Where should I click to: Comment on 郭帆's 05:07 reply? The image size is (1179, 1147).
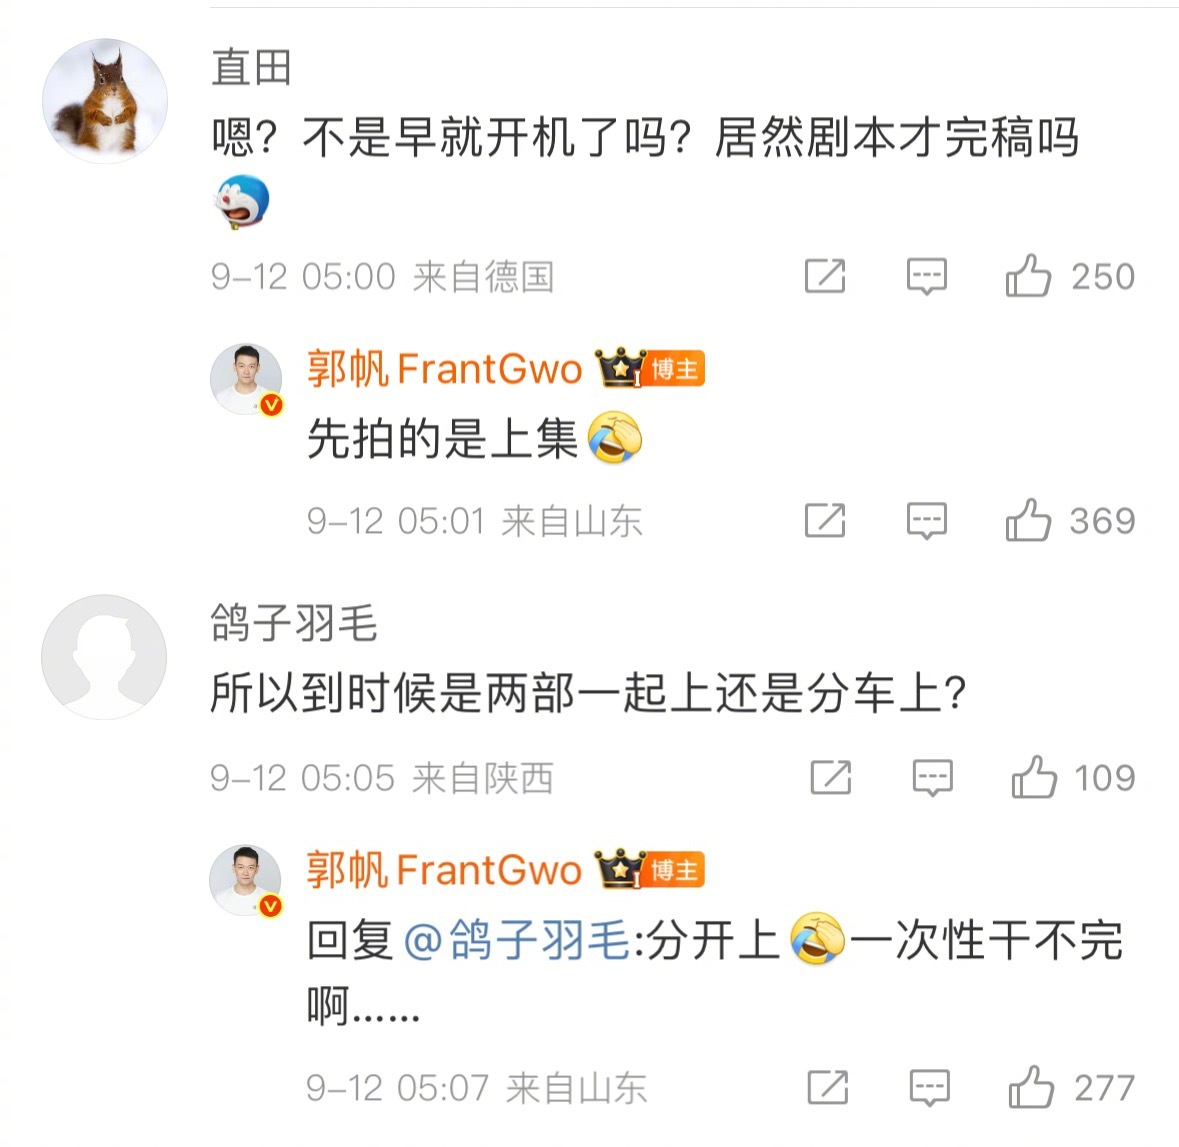[929, 1088]
